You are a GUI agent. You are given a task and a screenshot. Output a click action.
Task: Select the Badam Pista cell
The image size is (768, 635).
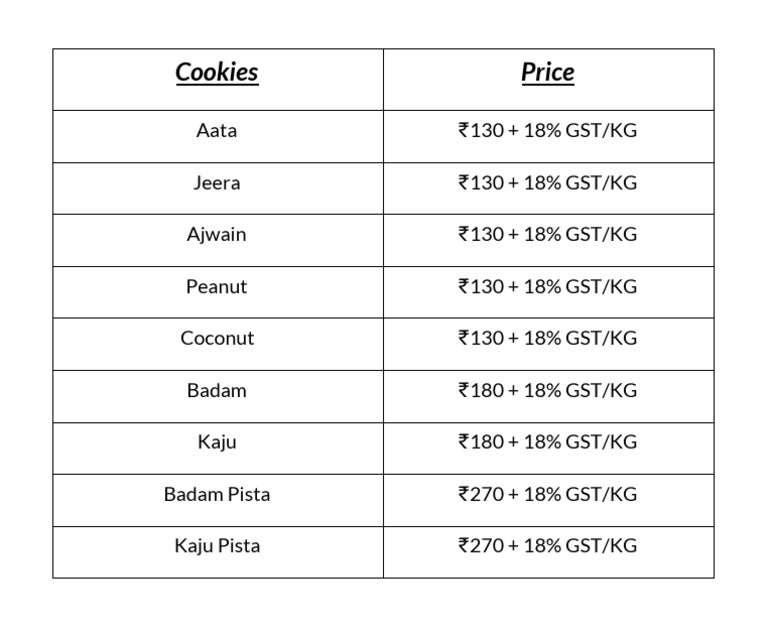[x=217, y=495]
